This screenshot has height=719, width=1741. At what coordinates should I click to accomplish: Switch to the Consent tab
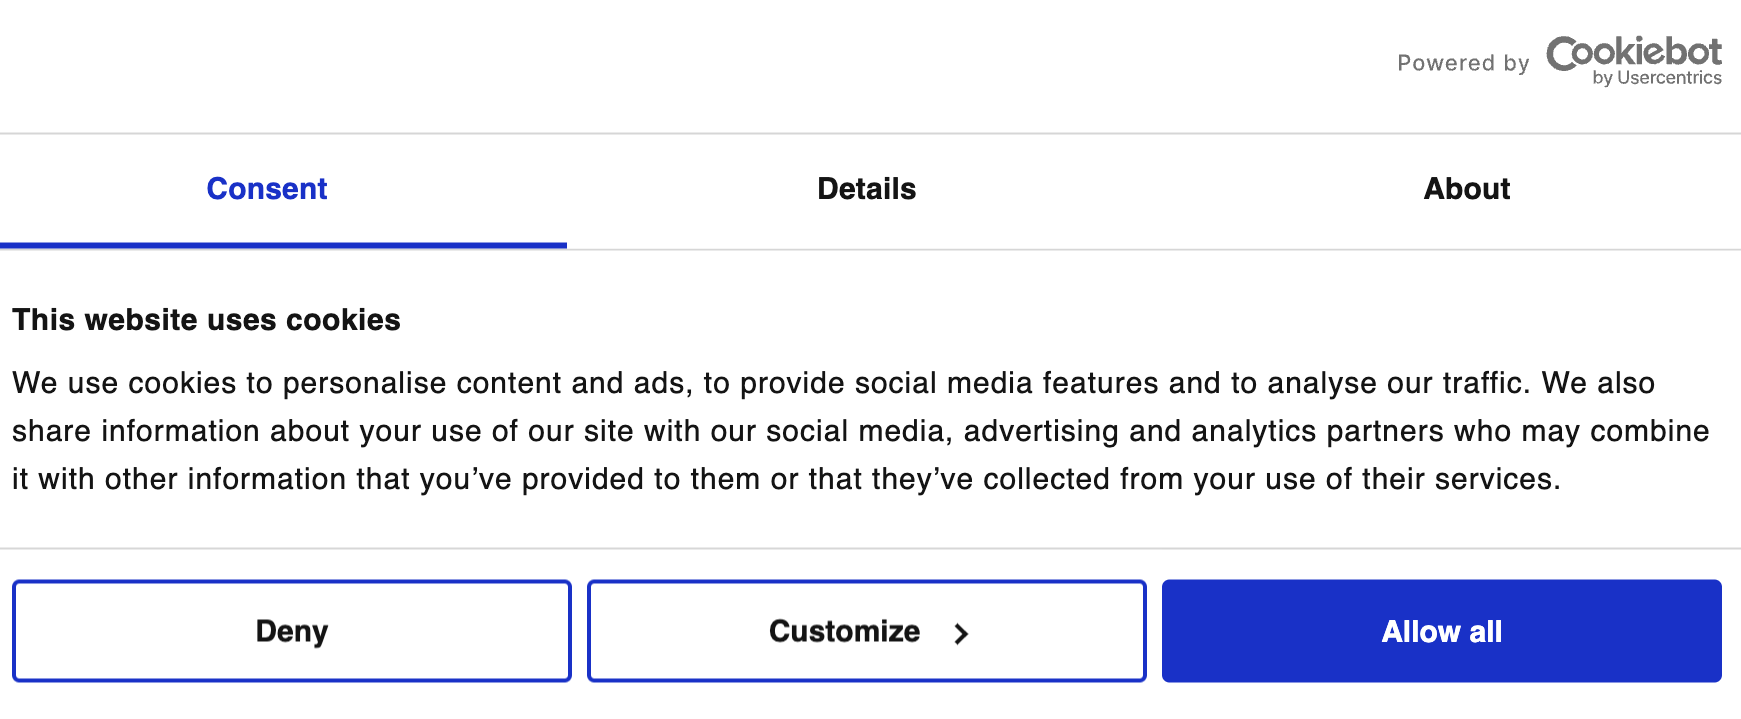(267, 189)
